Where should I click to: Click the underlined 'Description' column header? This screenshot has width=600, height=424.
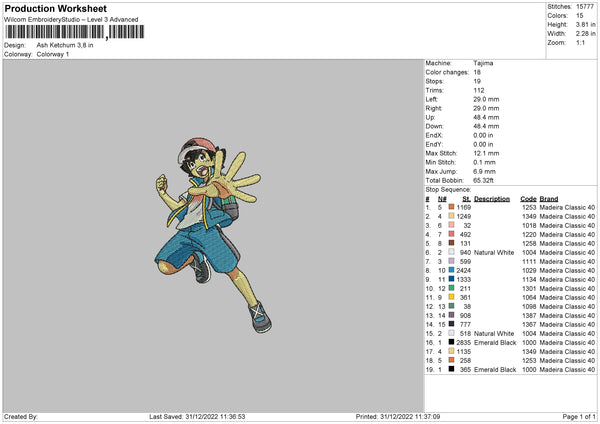pyautogui.click(x=492, y=199)
